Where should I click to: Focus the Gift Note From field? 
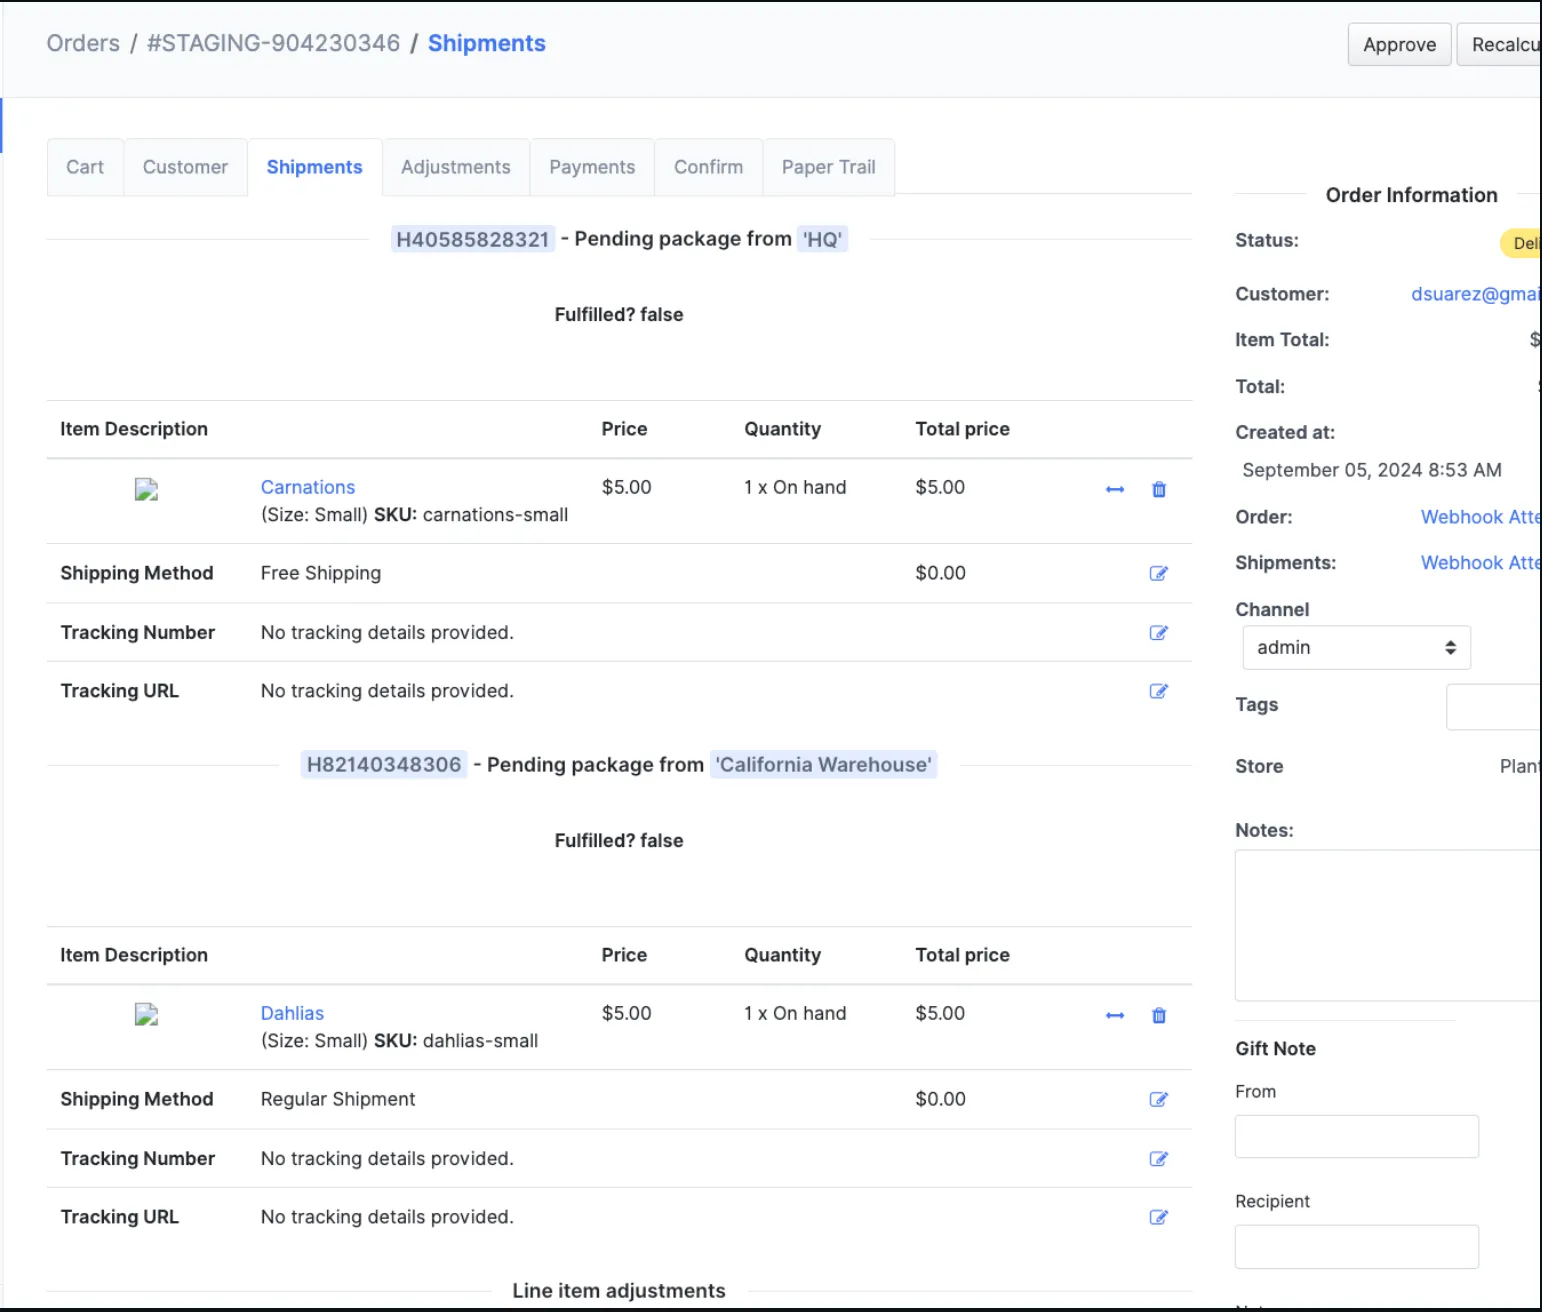tap(1357, 1137)
